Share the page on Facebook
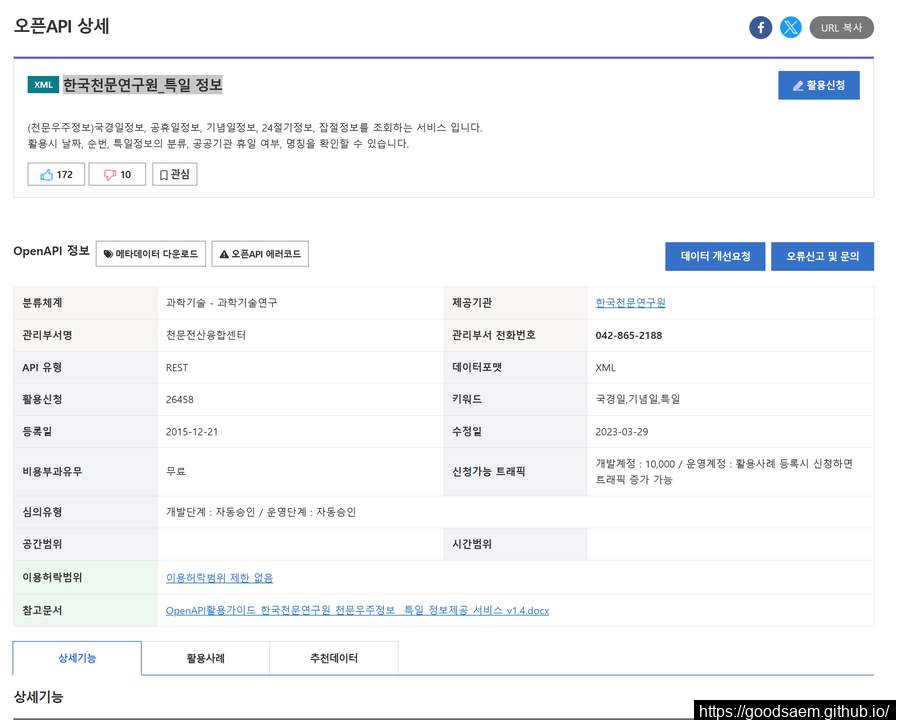The height and width of the screenshot is (727, 900). coord(760,28)
